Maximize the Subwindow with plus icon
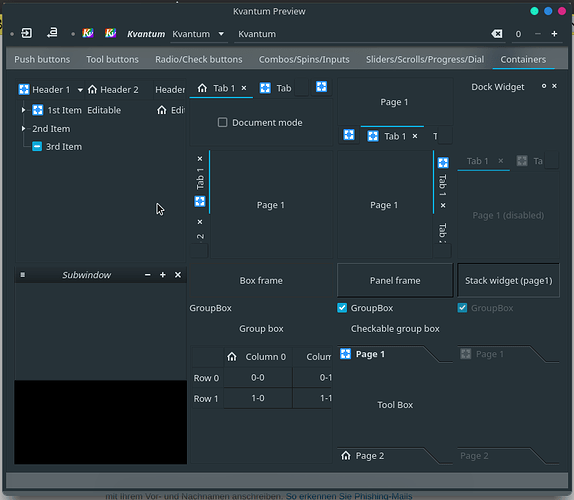This screenshot has height=500, width=574. point(163,275)
